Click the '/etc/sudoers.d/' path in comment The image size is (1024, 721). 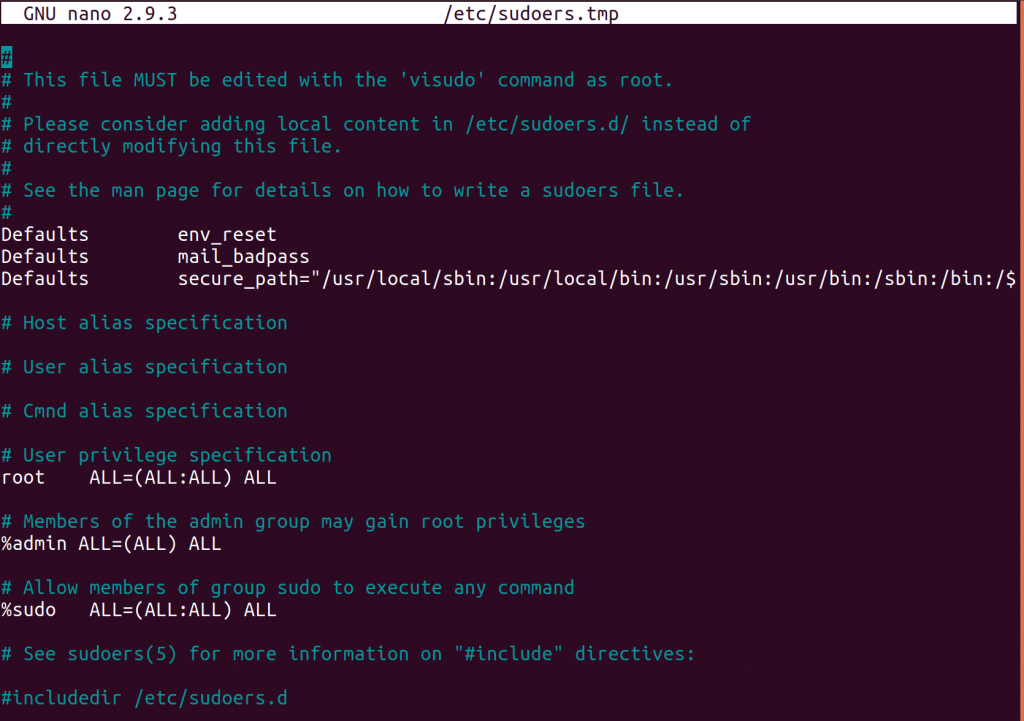(547, 124)
